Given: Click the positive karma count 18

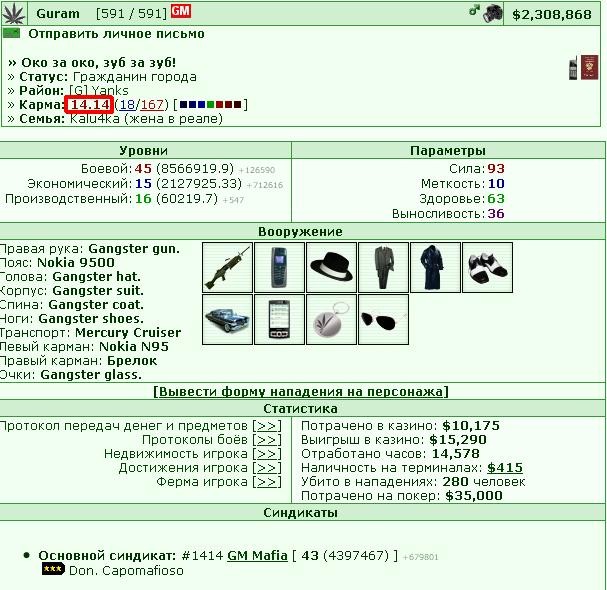Looking at the screenshot, I should (127, 105).
